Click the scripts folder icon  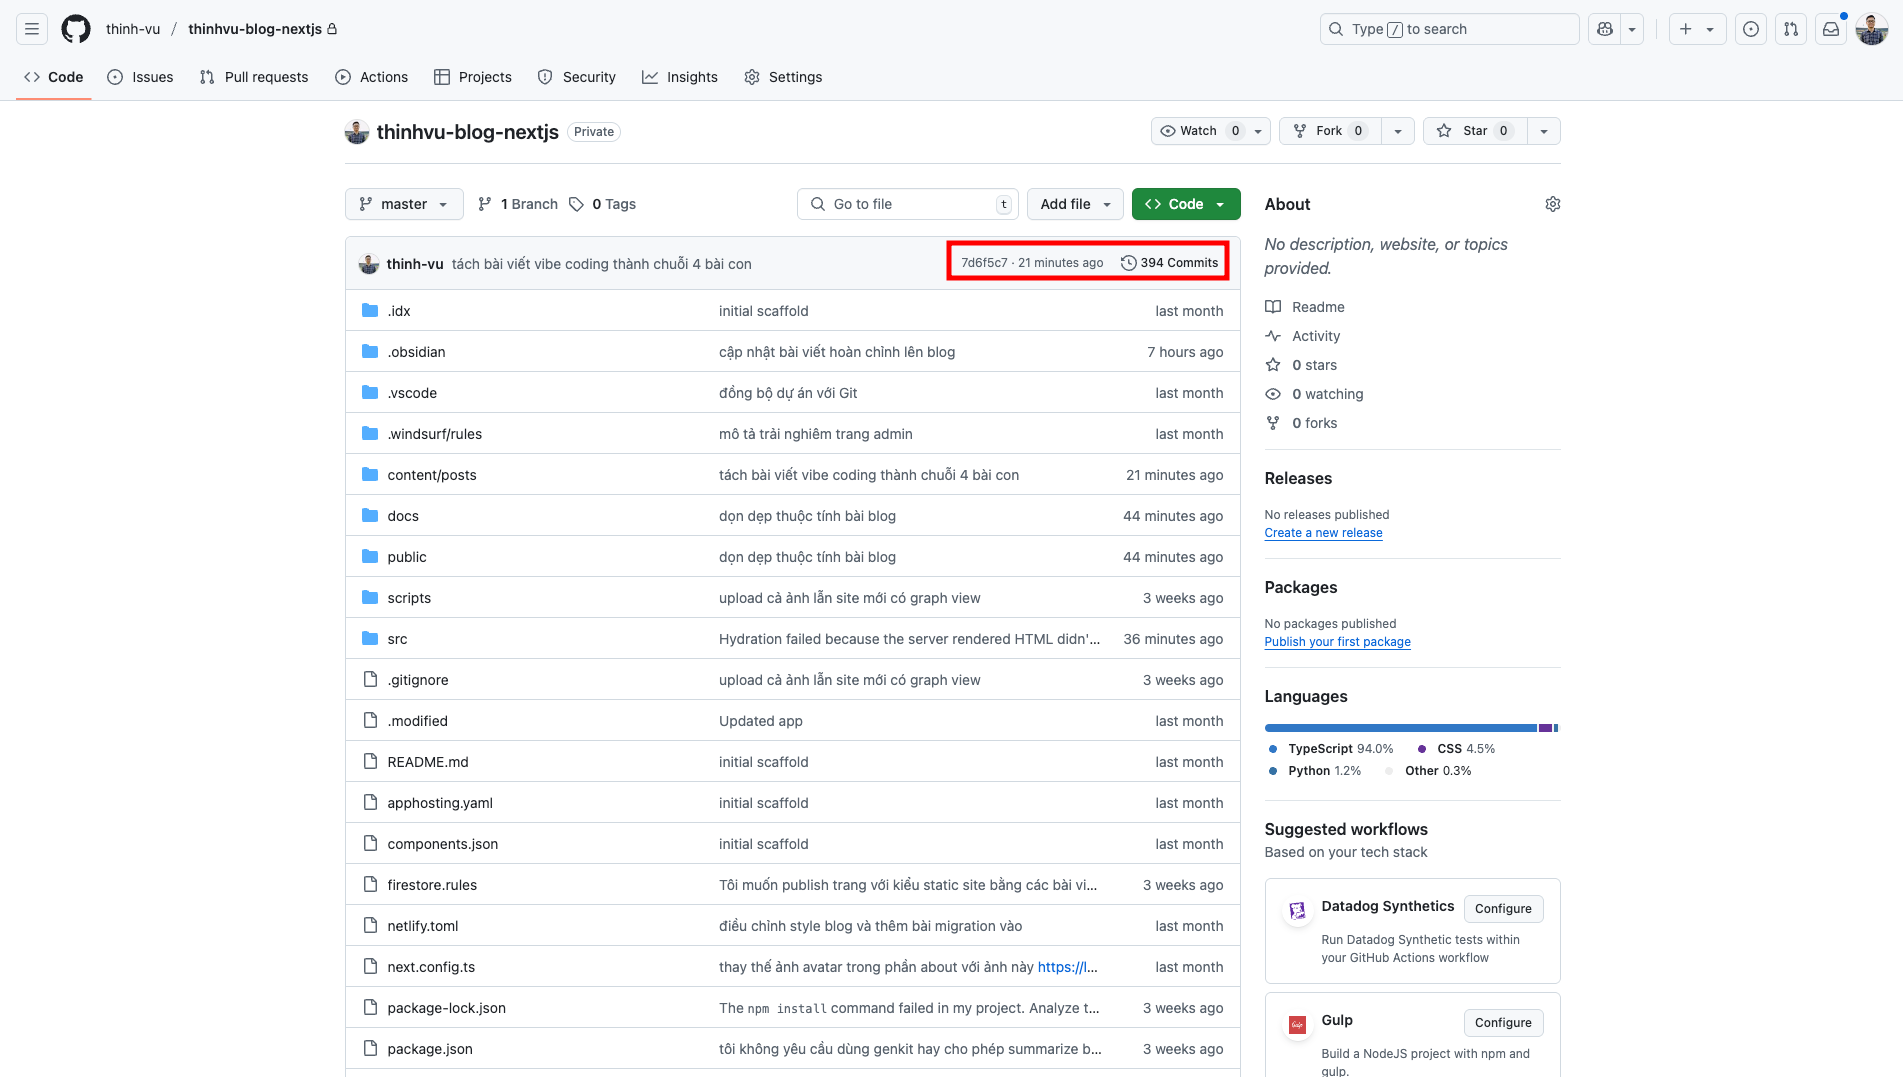[370, 597]
